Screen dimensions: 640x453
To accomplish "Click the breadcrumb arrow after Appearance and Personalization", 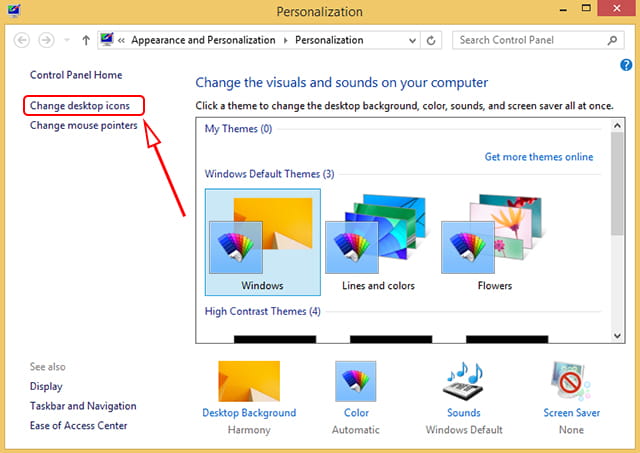I will 285,40.
